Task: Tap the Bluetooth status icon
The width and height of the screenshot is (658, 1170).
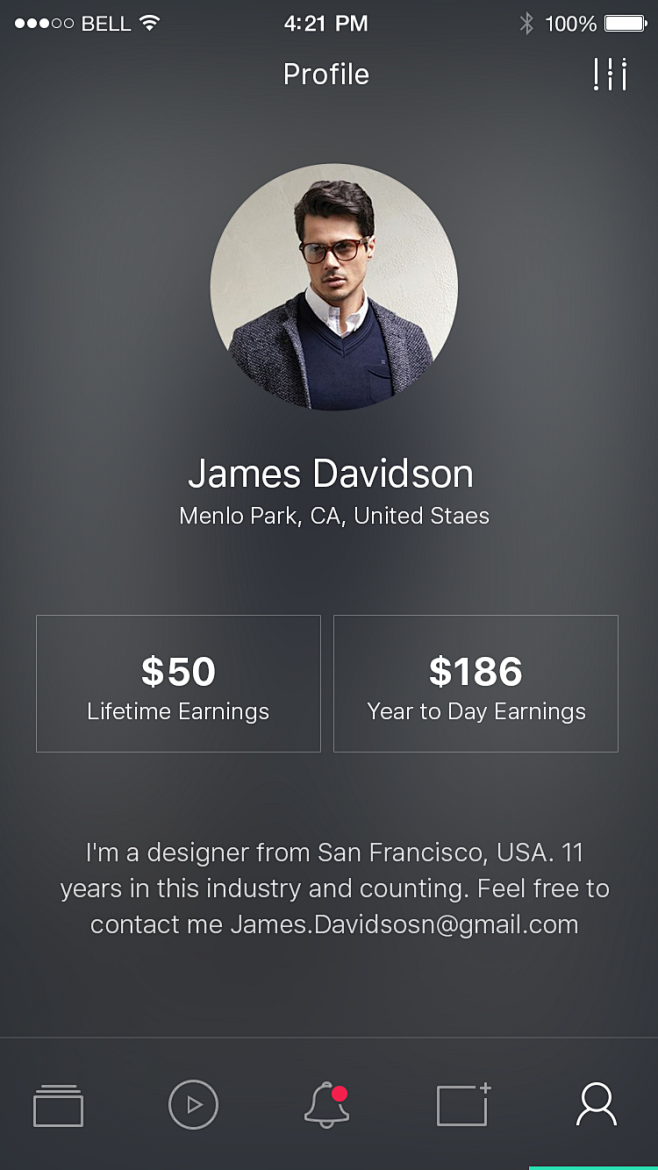Action: 526,23
